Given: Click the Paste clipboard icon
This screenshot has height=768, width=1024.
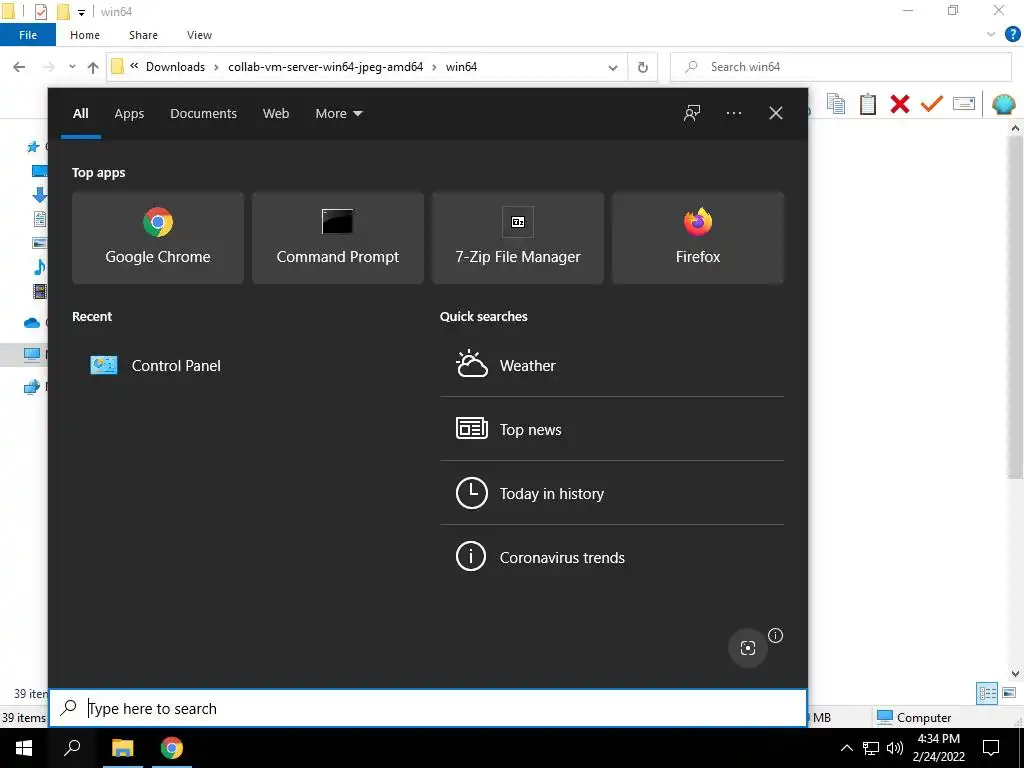Looking at the screenshot, I should [x=868, y=104].
